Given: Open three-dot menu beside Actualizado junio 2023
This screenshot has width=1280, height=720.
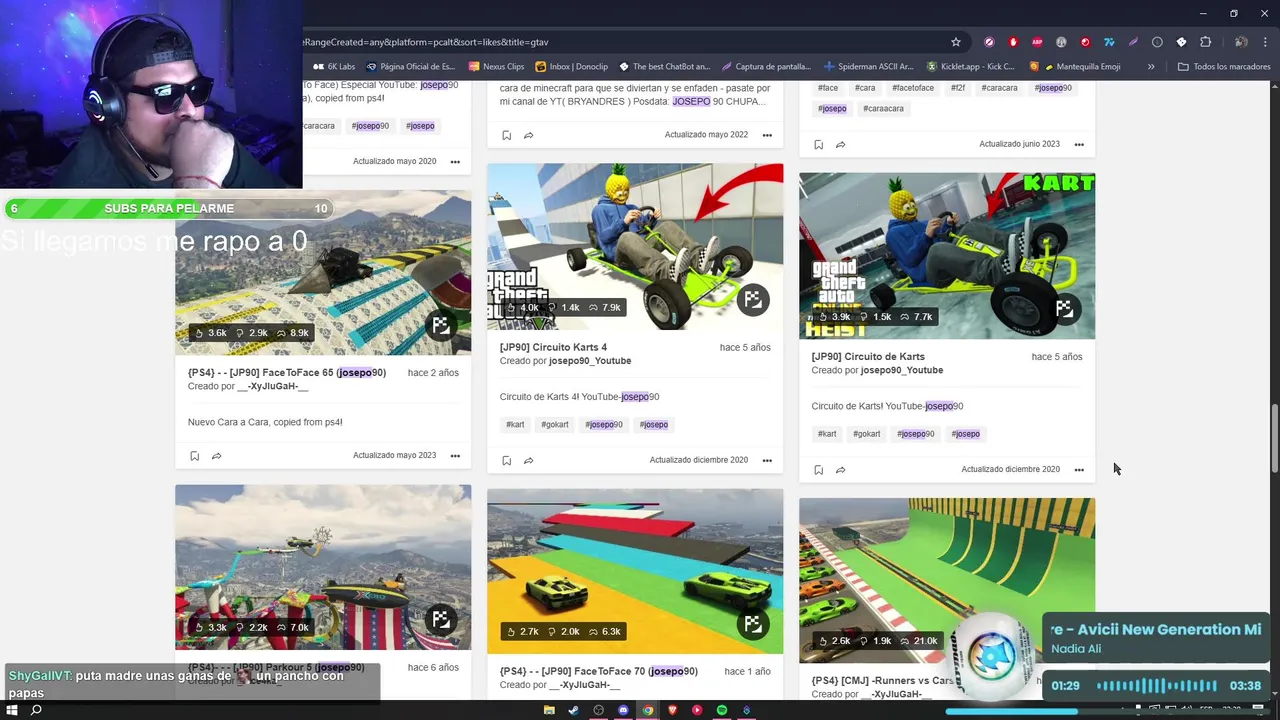Looking at the screenshot, I should pyautogui.click(x=1079, y=144).
